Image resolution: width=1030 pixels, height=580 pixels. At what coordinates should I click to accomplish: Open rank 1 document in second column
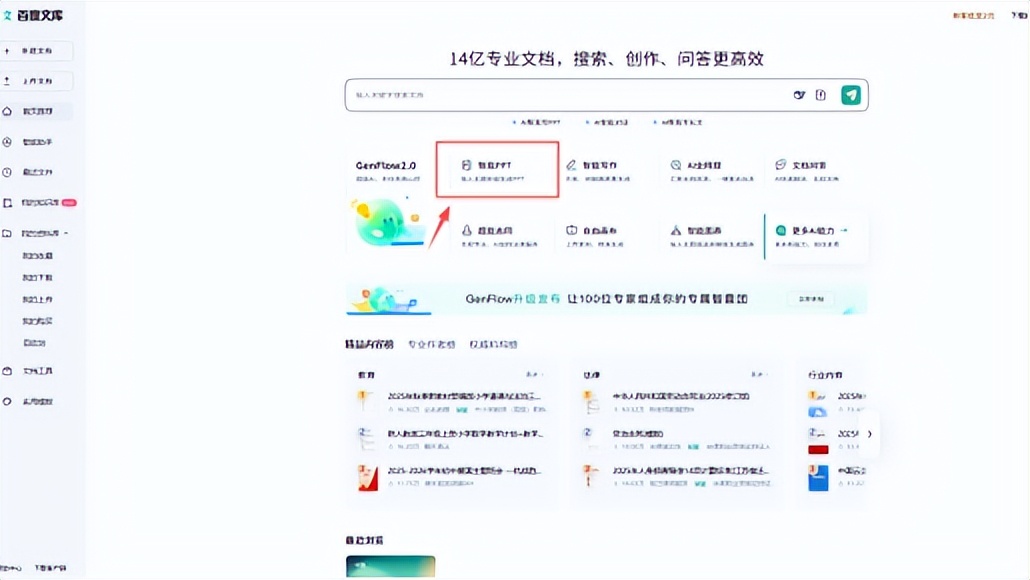[681, 396]
